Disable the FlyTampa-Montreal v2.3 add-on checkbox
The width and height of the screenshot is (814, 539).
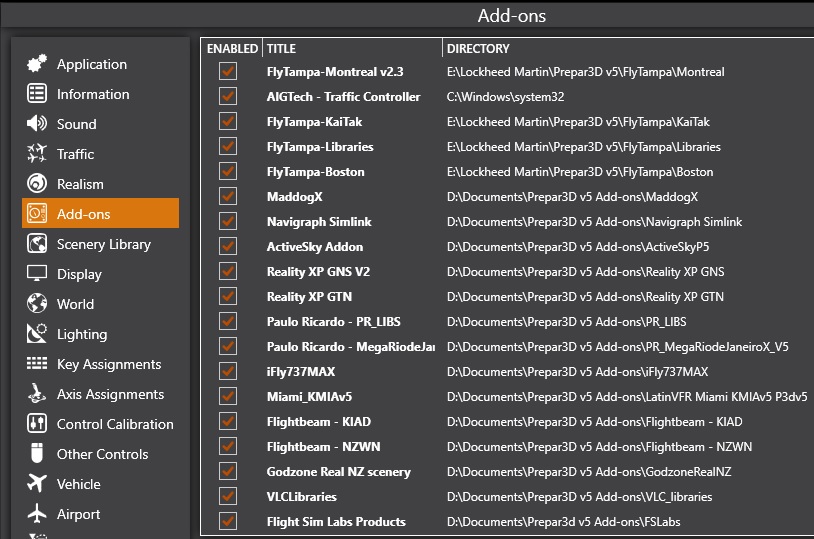(227, 71)
